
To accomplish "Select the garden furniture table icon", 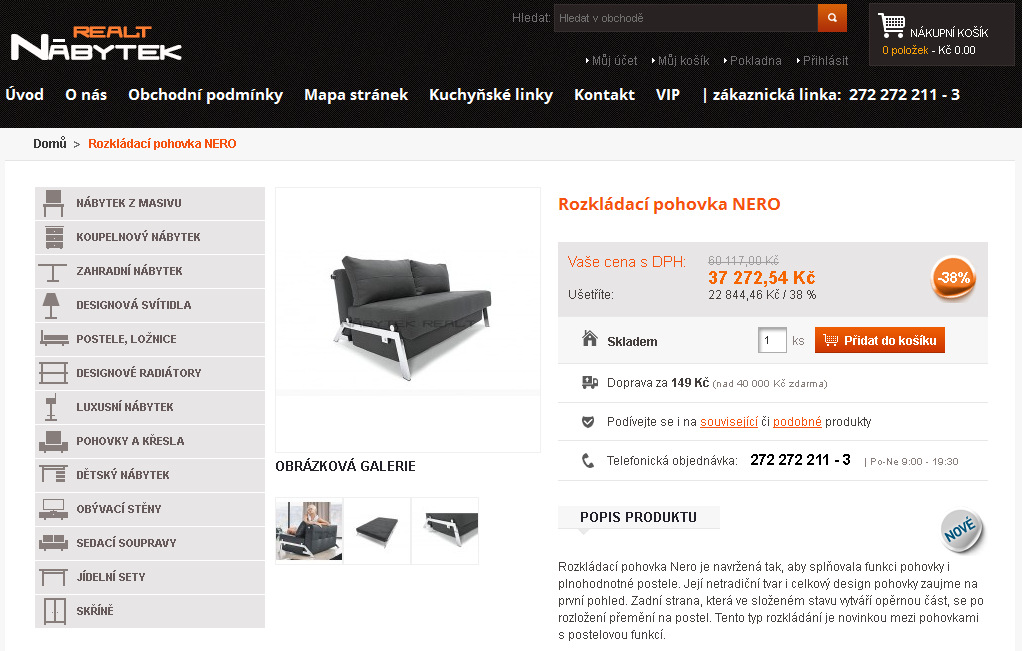I will 53,272.
